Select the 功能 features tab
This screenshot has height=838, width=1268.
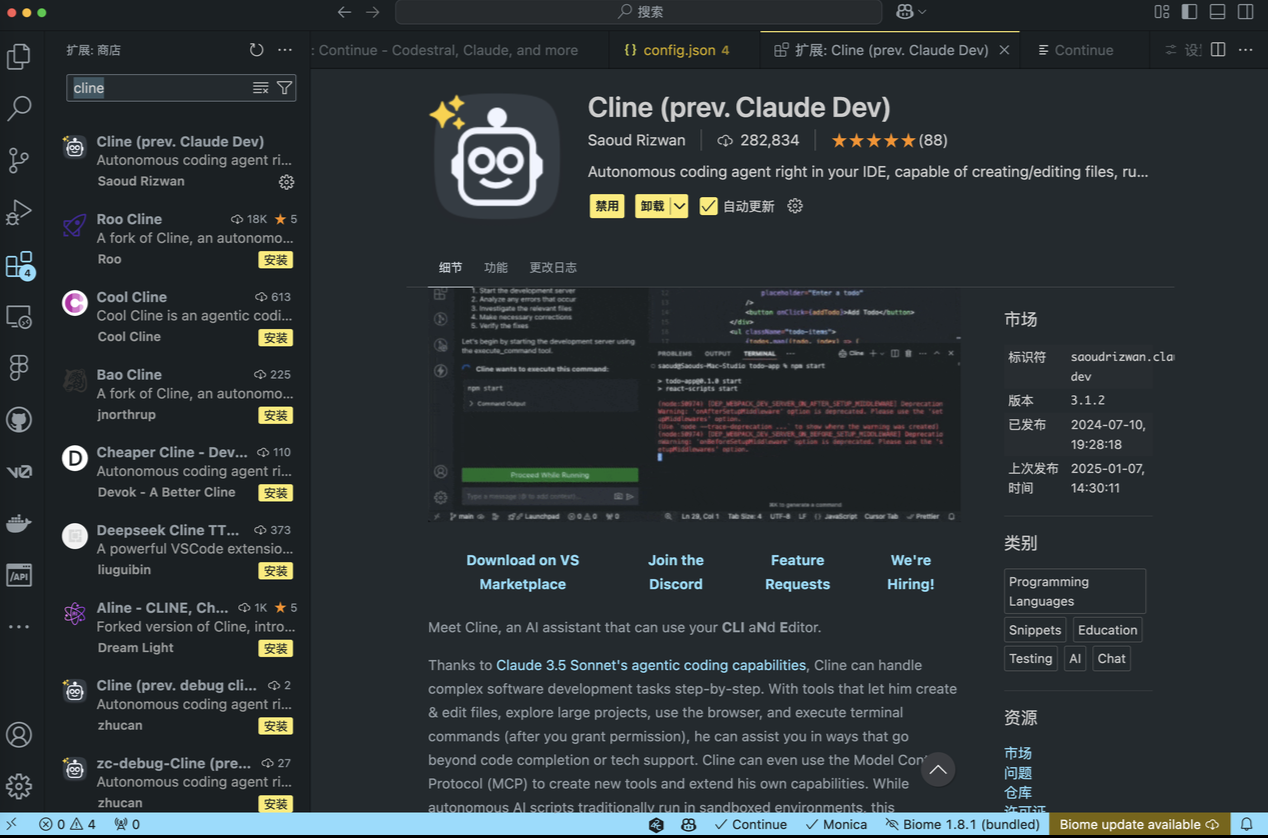pos(496,268)
